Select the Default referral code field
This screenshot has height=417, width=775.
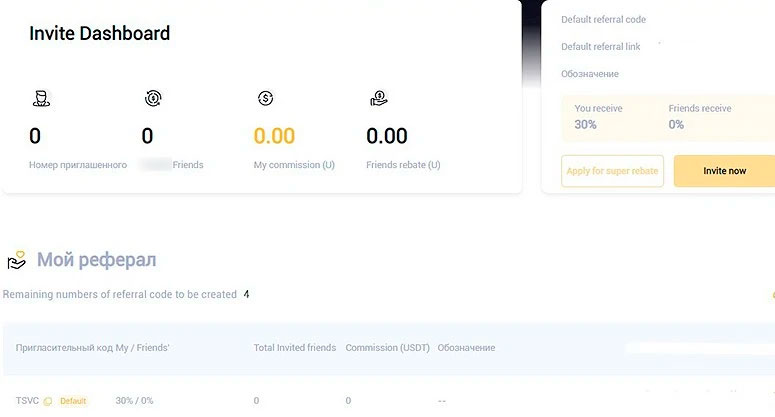point(603,19)
